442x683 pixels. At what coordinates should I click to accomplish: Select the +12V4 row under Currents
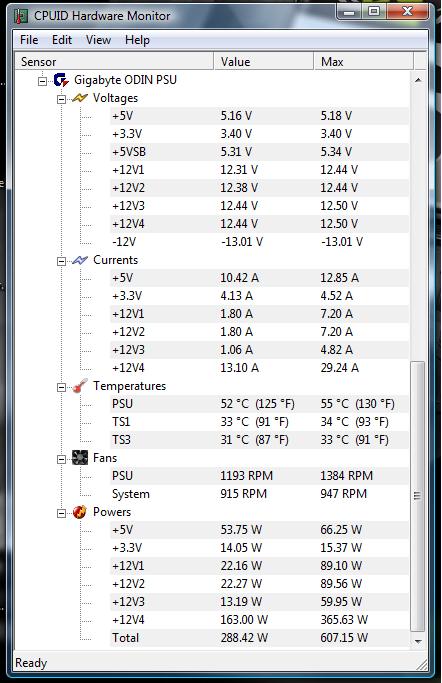point(259,368)
